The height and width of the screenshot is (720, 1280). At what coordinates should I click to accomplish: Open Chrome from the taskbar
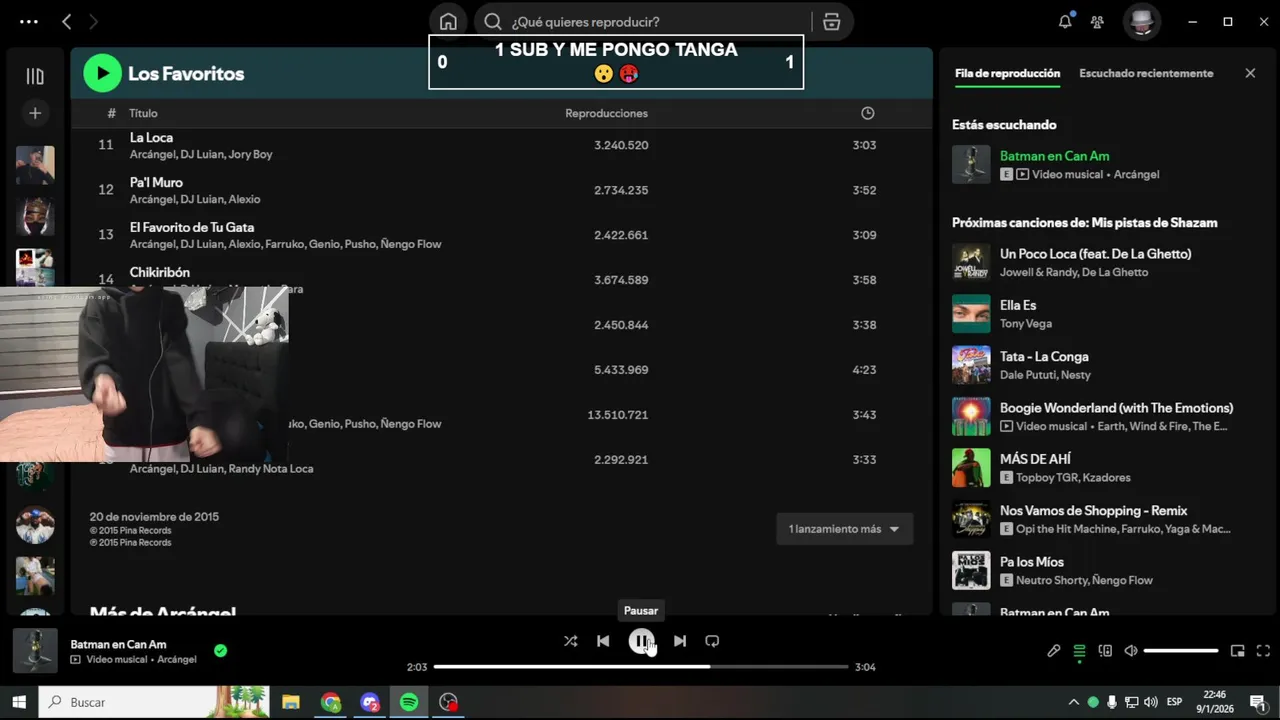click(331, 702)
